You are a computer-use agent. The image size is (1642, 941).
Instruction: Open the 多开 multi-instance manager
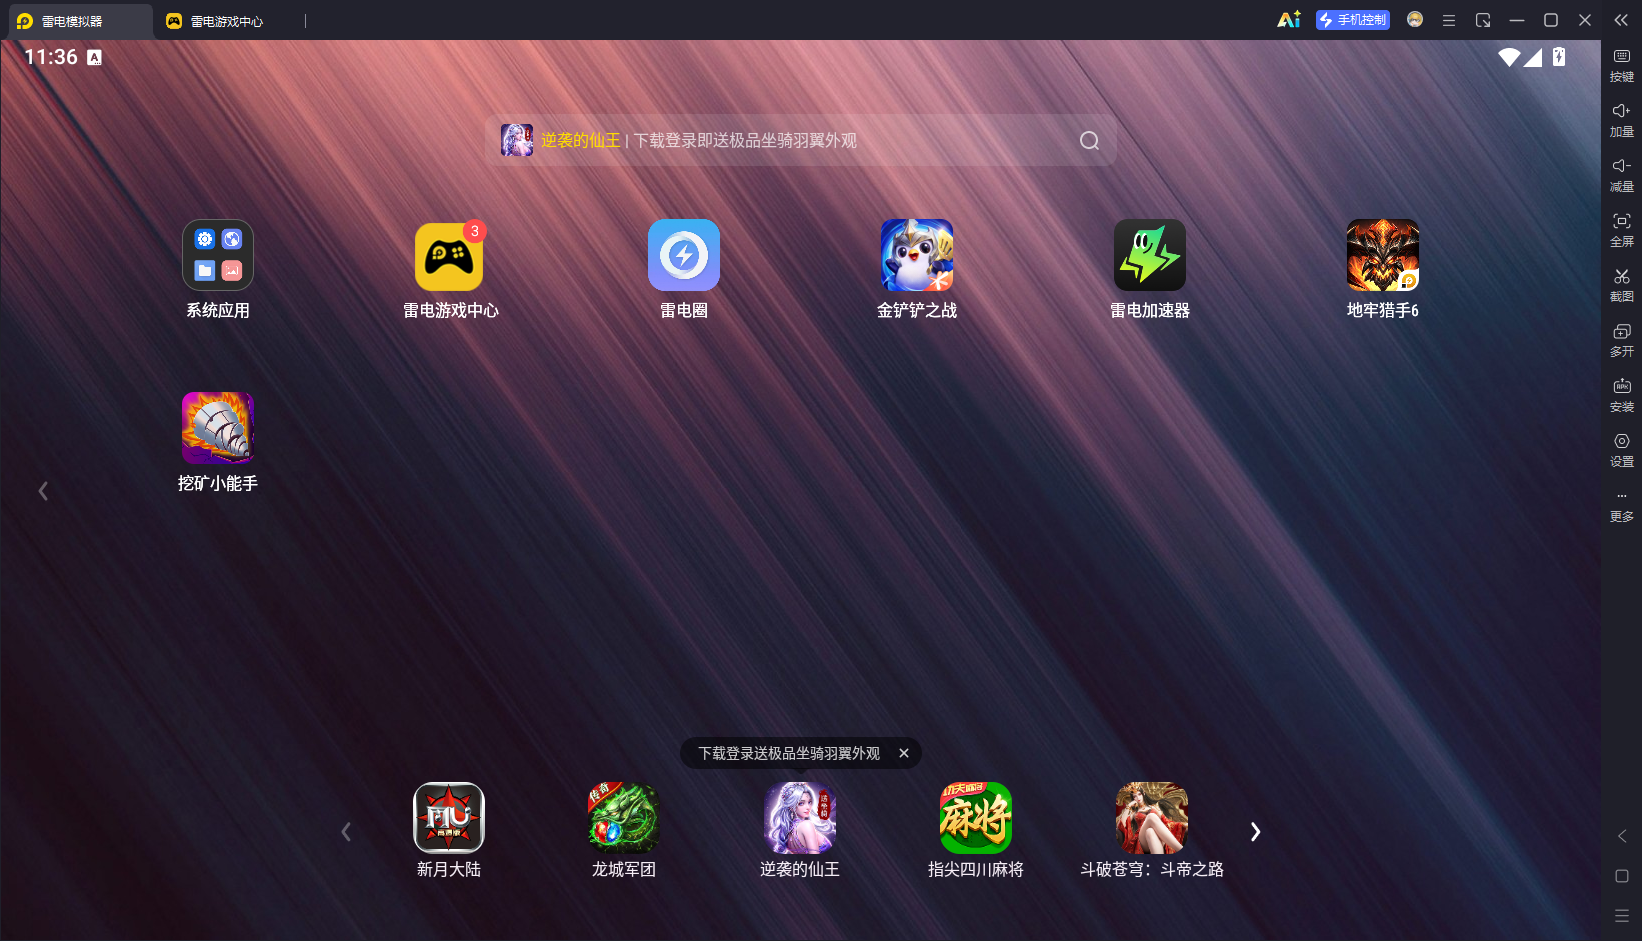point(1622,341)
